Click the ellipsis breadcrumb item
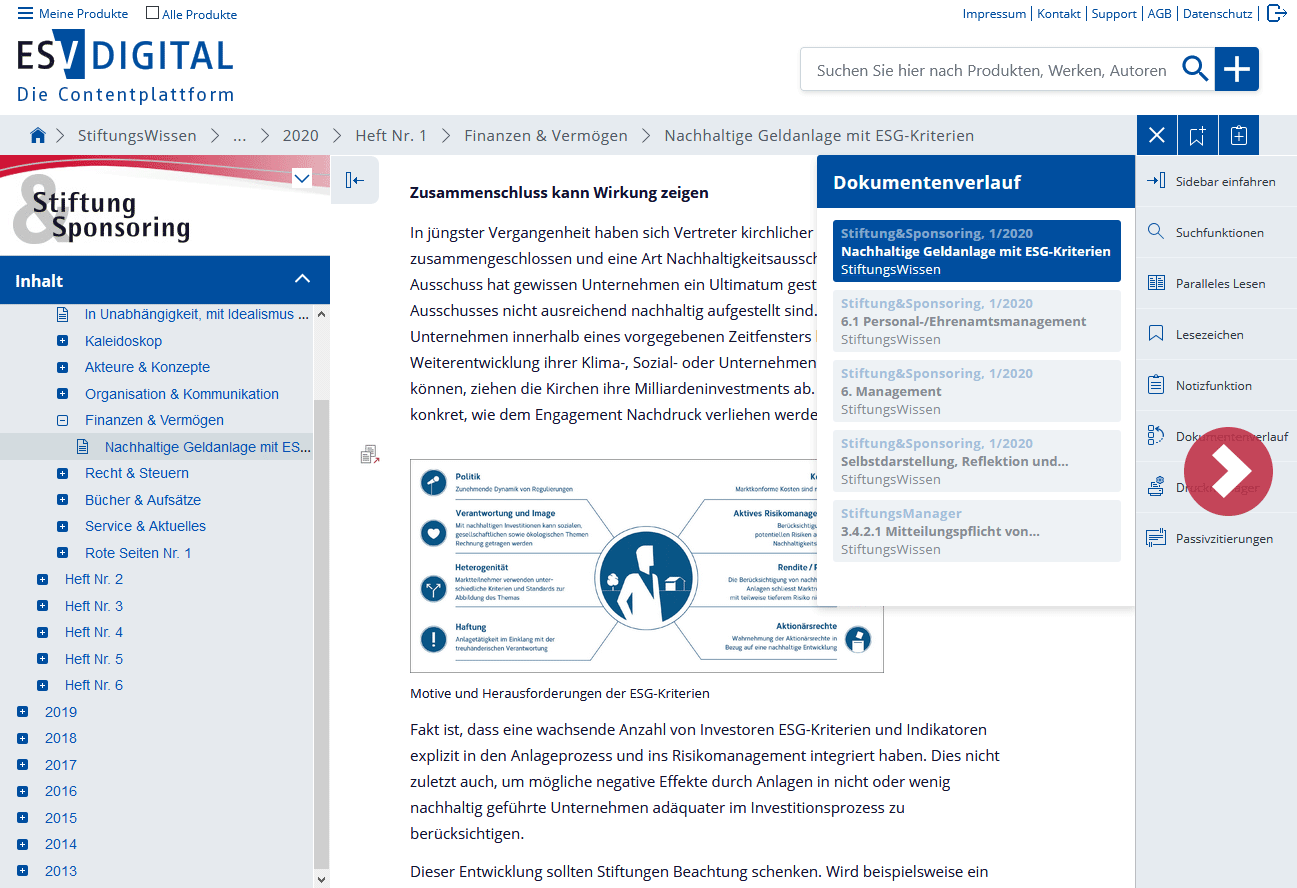1297x888 pixels. point(240,135)
